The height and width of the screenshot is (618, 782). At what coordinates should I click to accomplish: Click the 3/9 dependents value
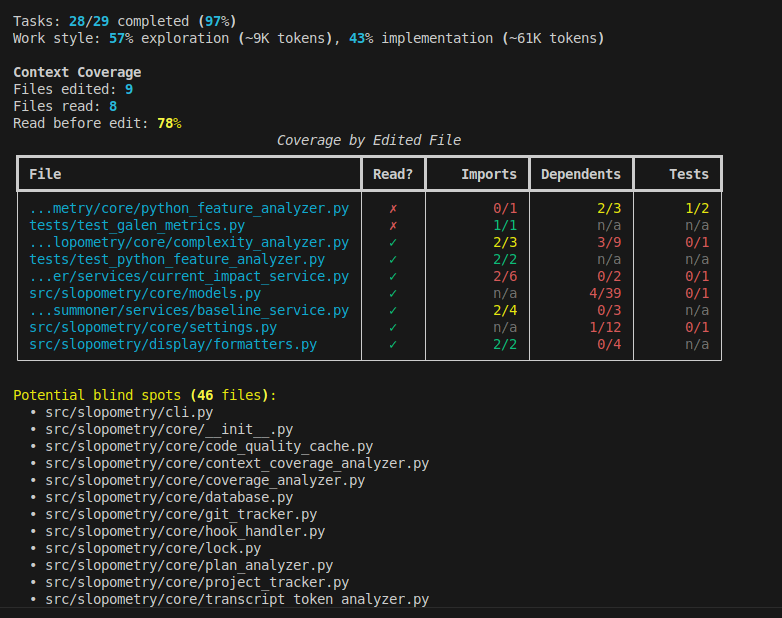pyautogui.click(x=609, y=242)
